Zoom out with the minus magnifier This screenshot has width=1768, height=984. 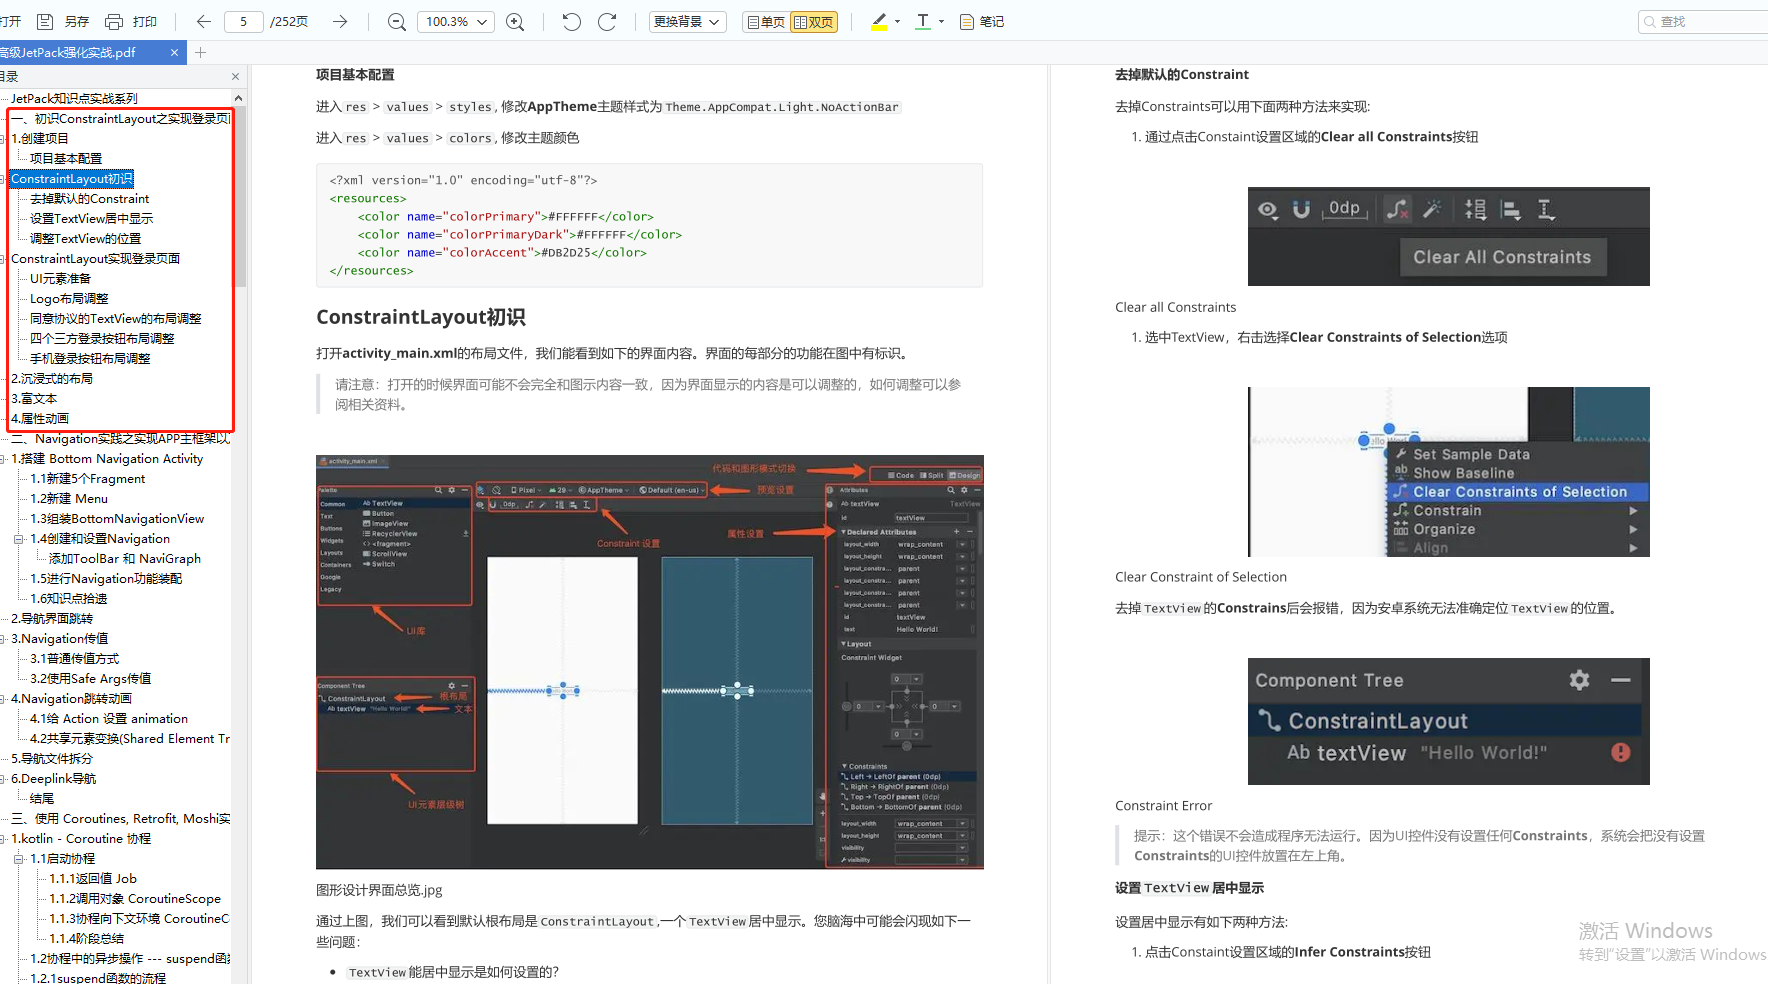pos(397,21)
